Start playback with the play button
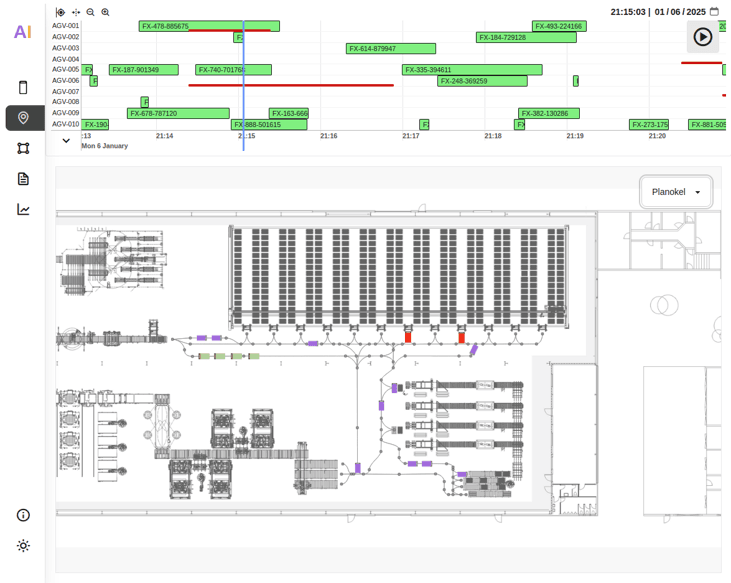731x583 pixels. [703, 37]
